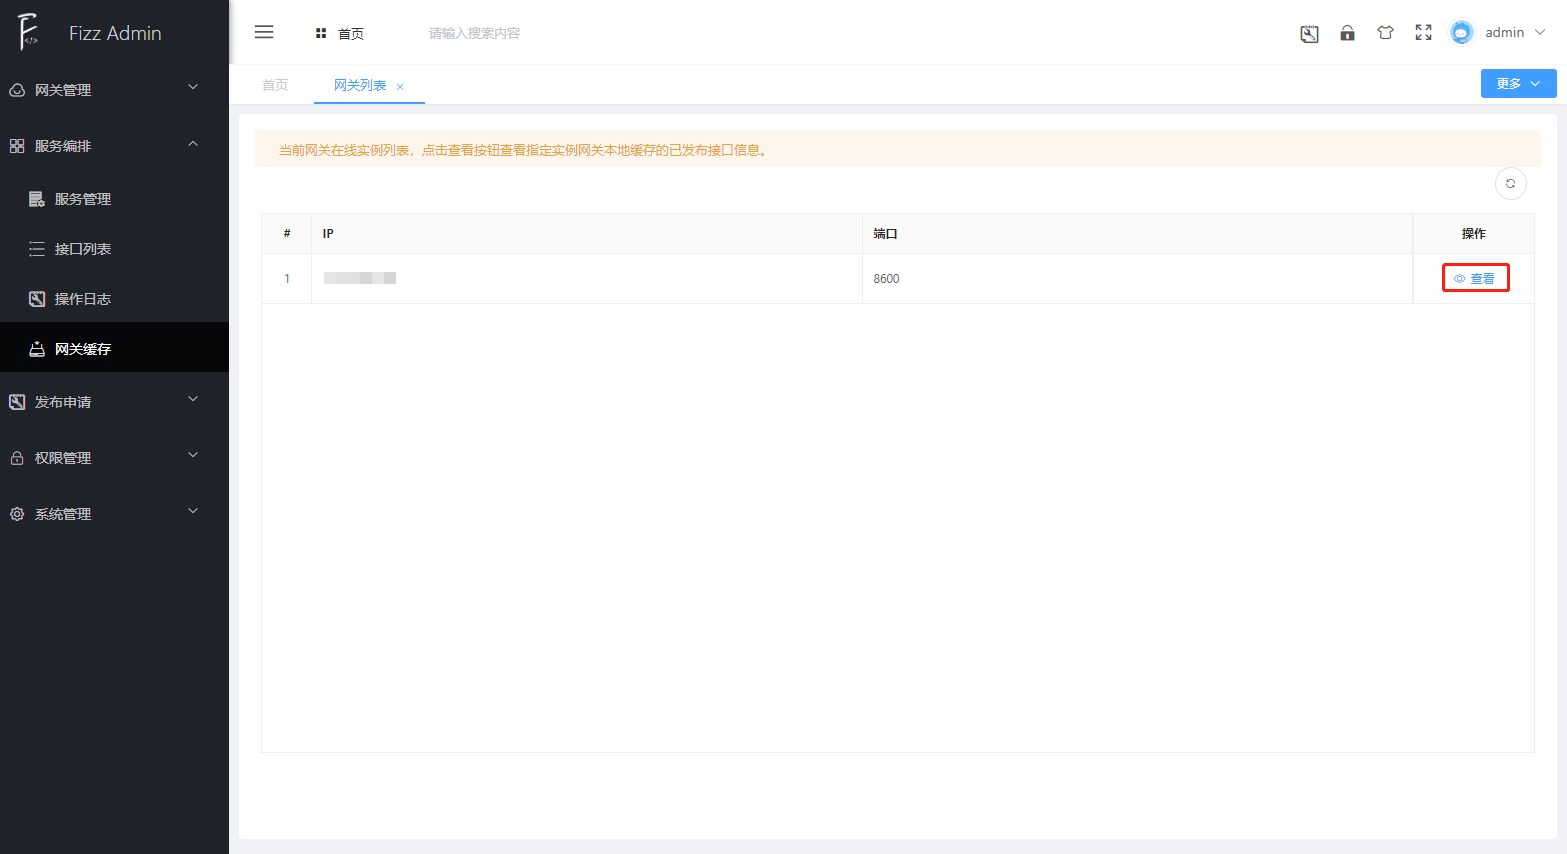Click the orange notice banner text
This screenshot has height=854, width=1567.
pyautogui.click(x=523, y=150)
